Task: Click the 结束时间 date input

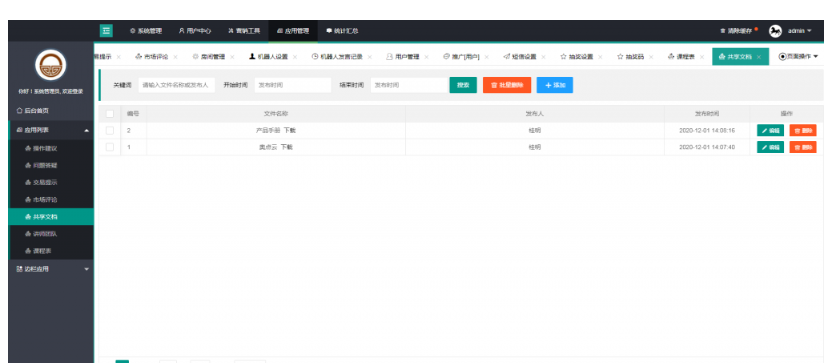Action: 409,85
